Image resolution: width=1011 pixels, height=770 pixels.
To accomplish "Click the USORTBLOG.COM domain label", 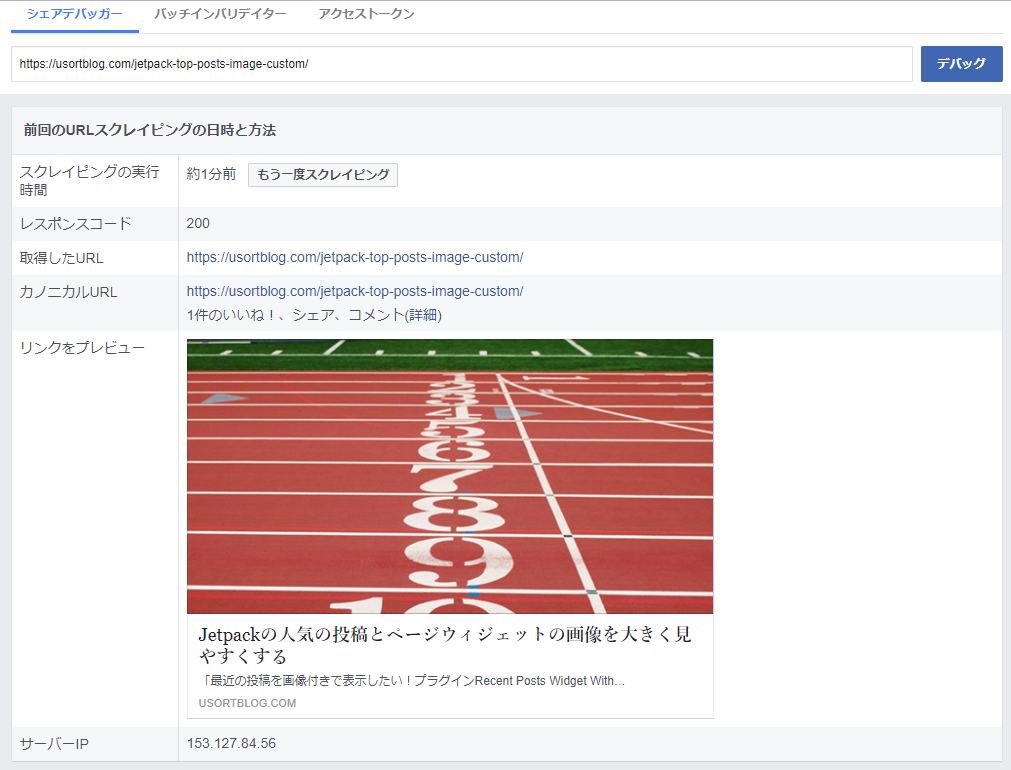I will point(247,703).
